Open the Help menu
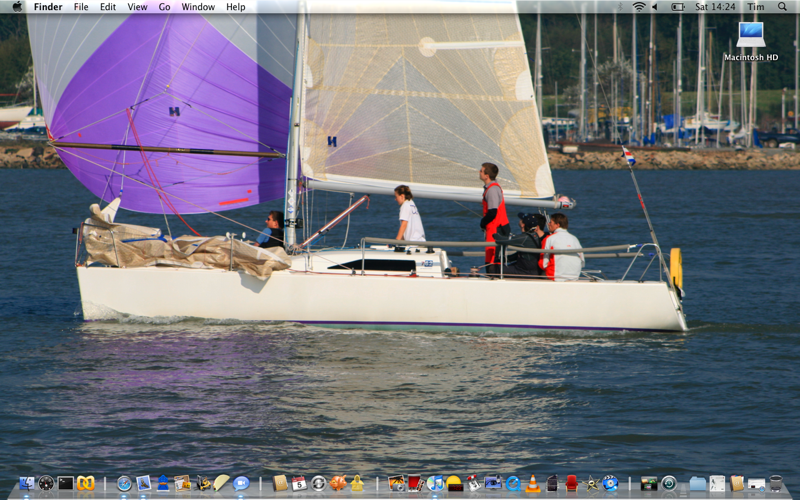This screenshot has height=500, width=800. coord(236,7)
